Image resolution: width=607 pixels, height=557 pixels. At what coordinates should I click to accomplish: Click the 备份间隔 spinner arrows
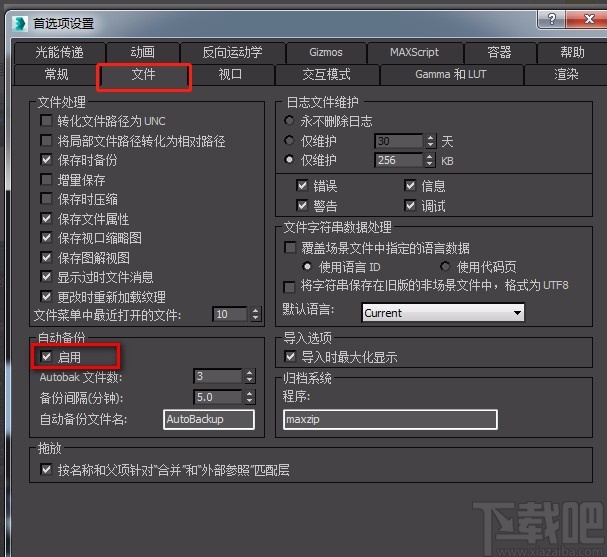(250, 397)
